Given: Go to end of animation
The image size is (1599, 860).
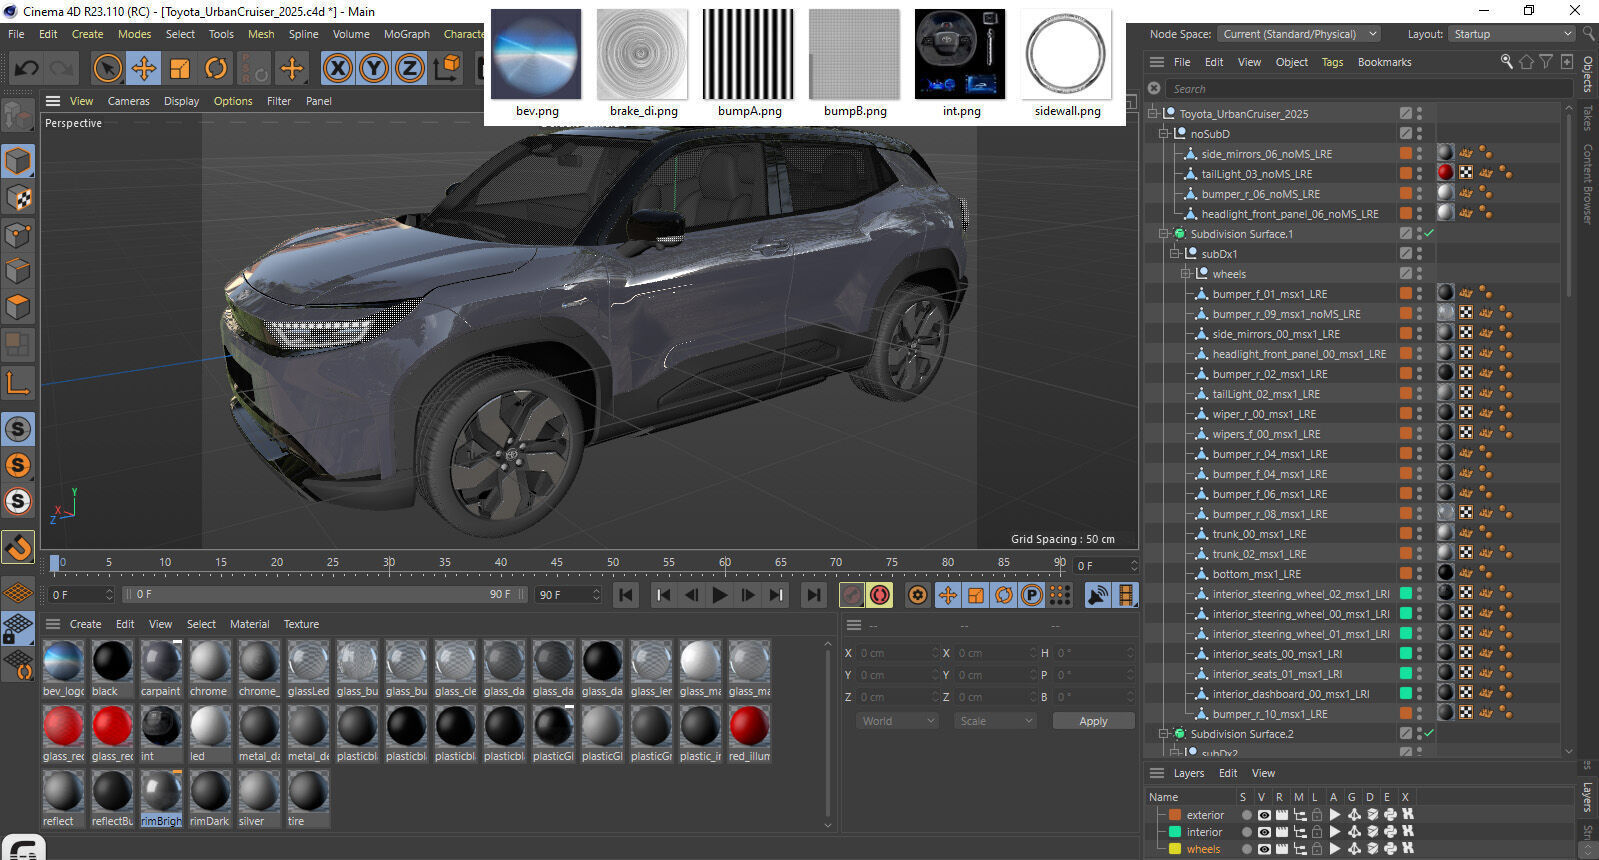Looking at the screenshot, I should tap(813, 595).
